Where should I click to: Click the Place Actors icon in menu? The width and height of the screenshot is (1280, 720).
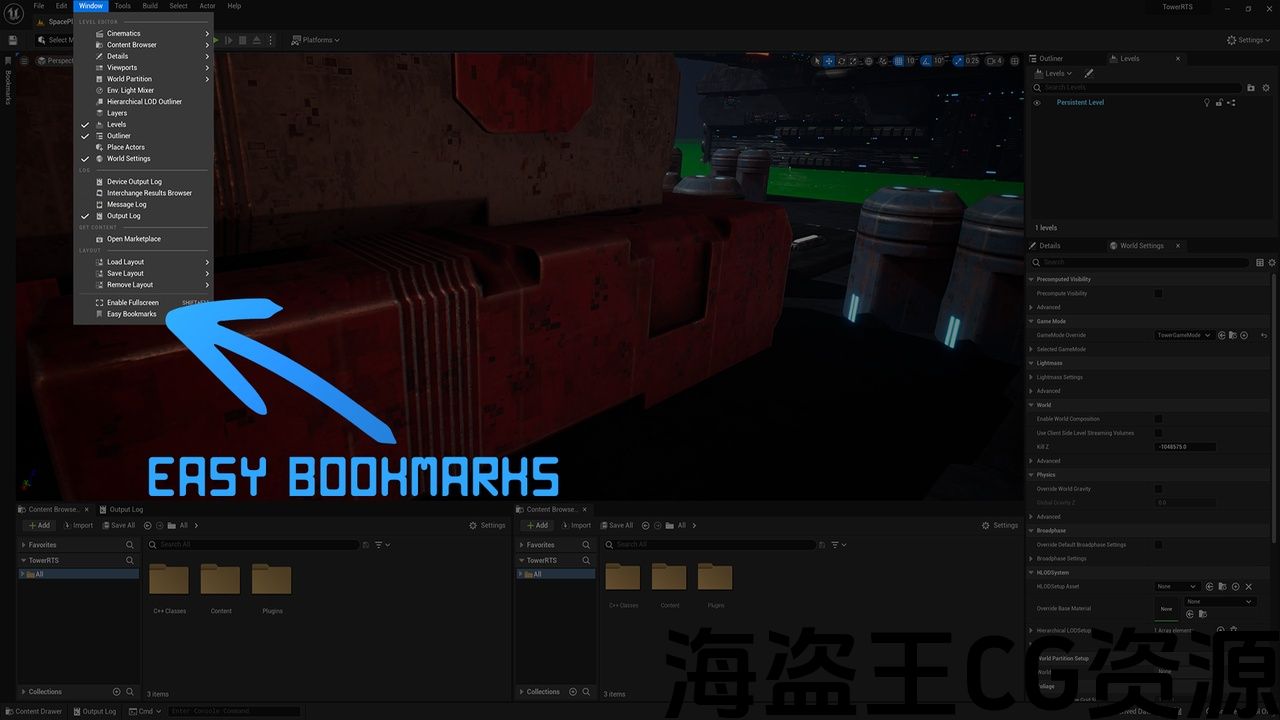pyautogui.click(x=99, y=147)
